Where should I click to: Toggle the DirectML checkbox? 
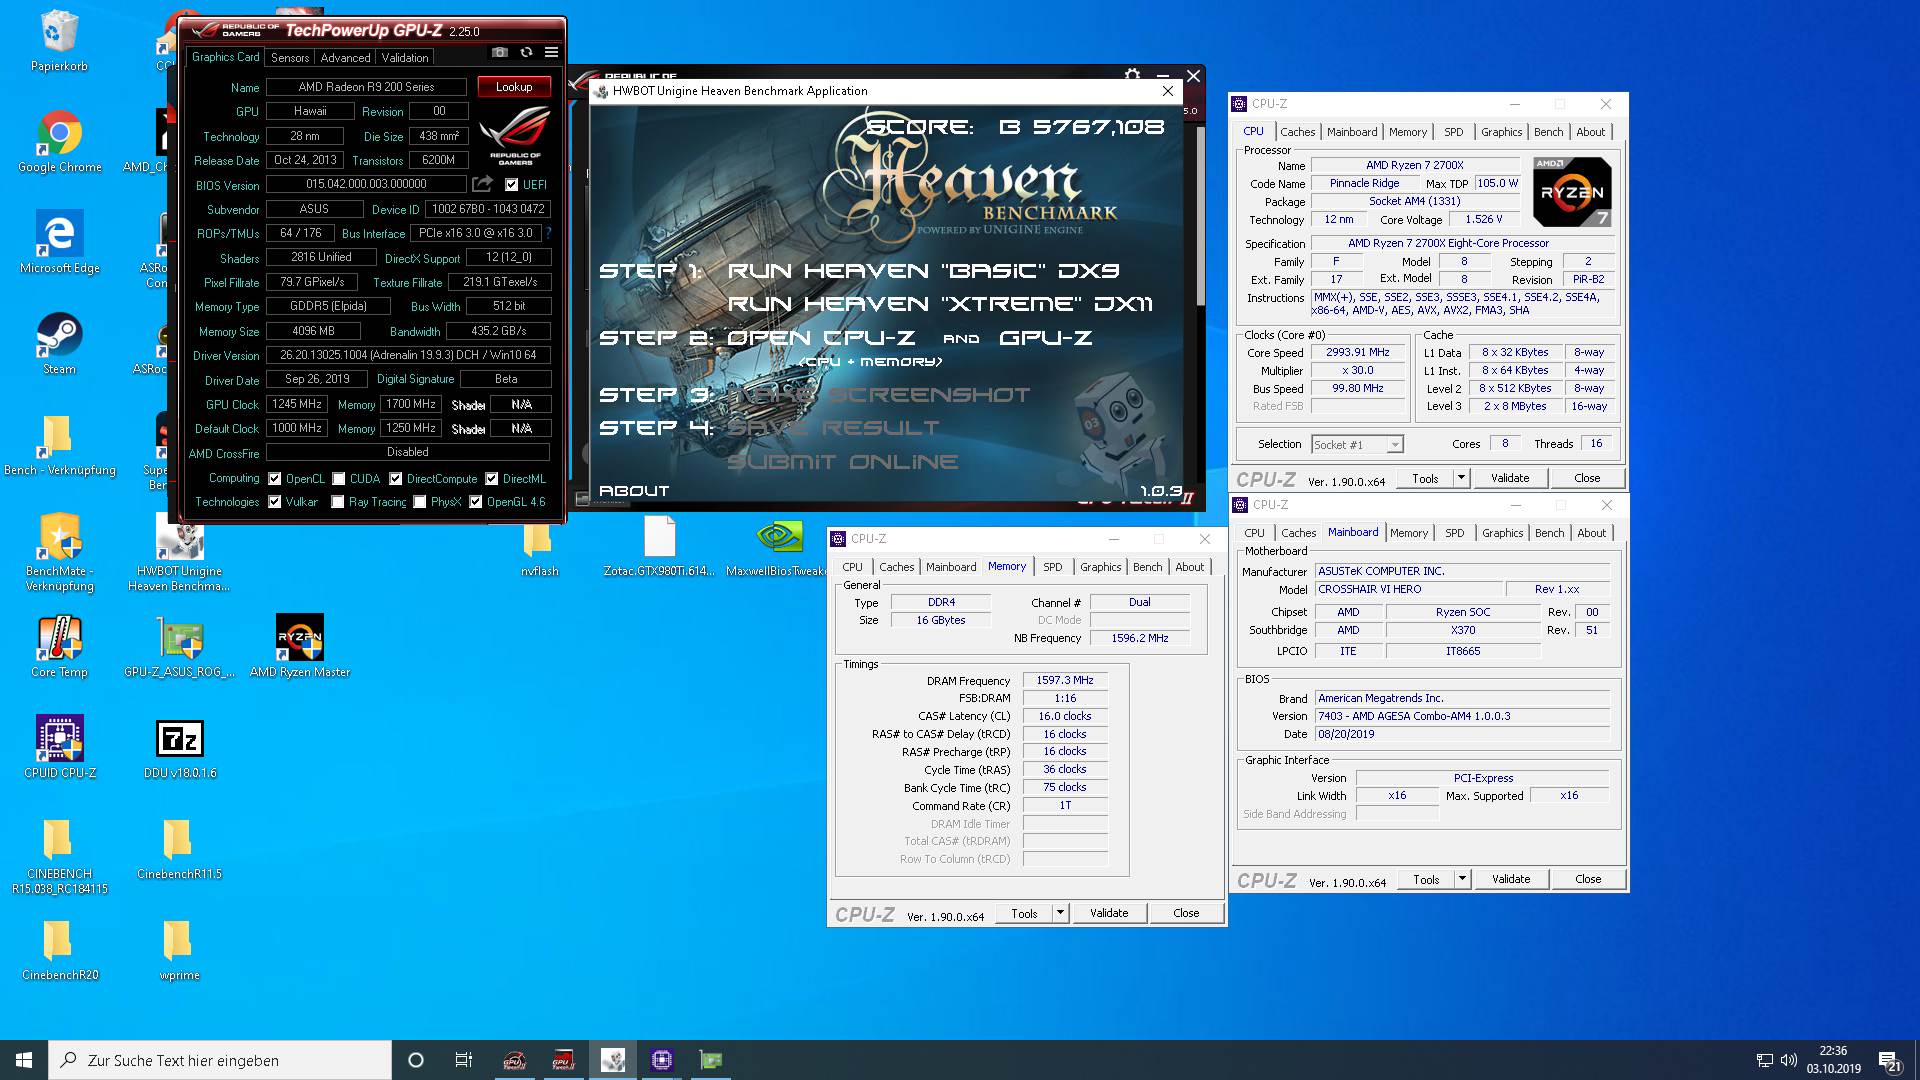tap(491, 479)
